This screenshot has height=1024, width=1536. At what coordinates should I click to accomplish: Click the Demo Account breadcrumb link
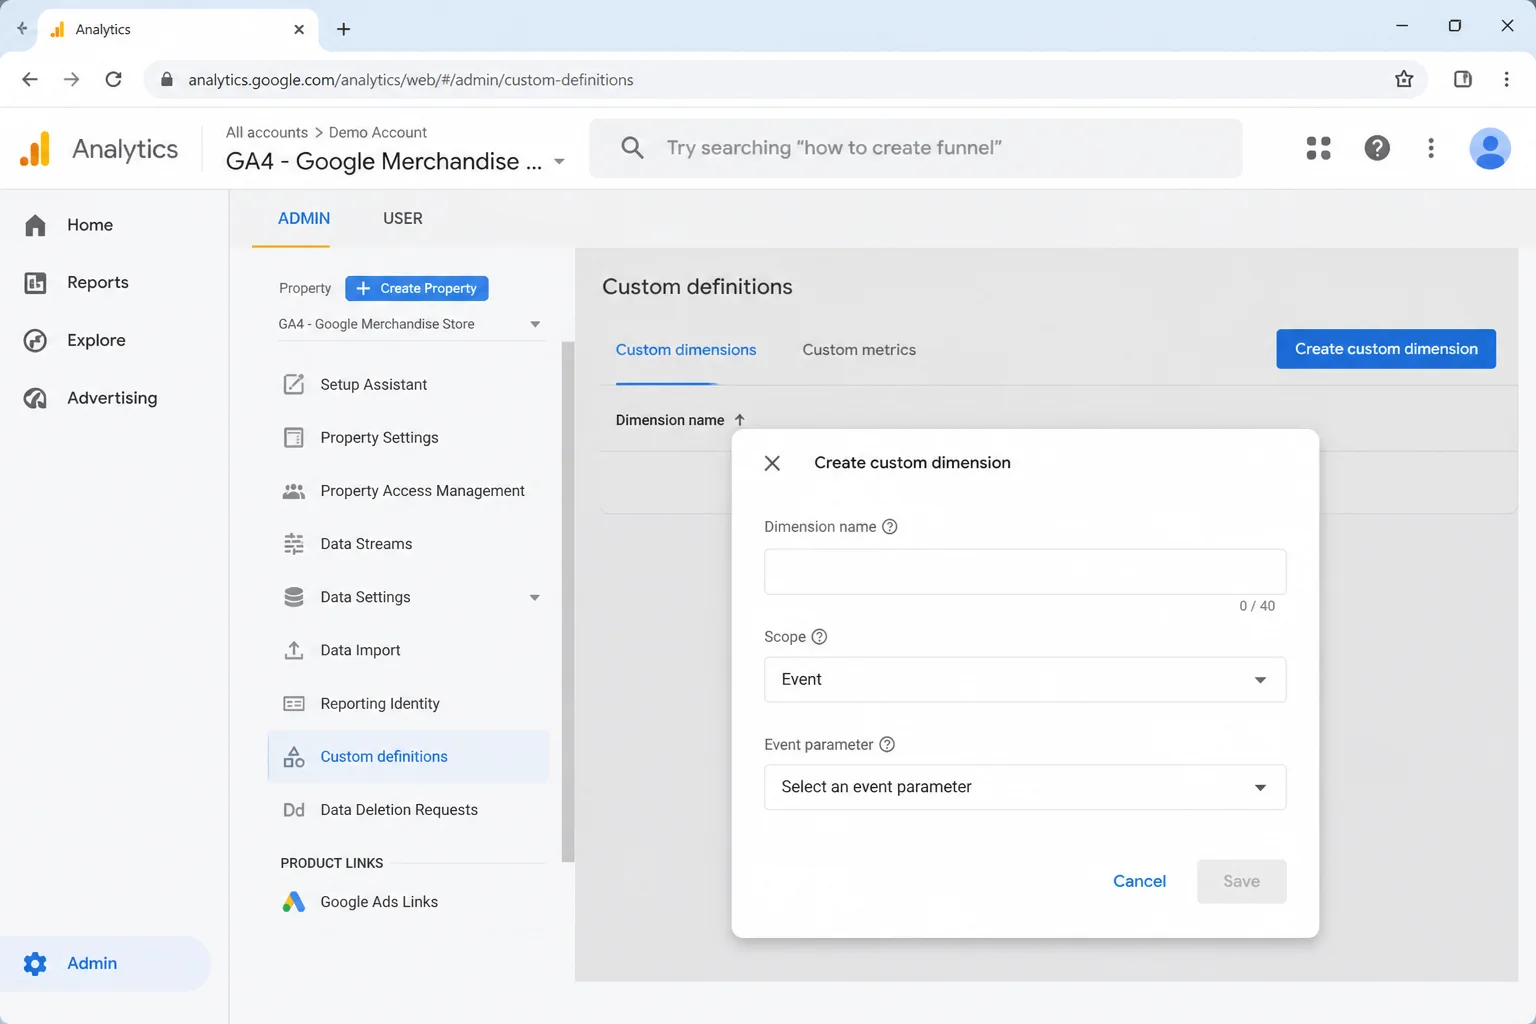coord(378,132)
